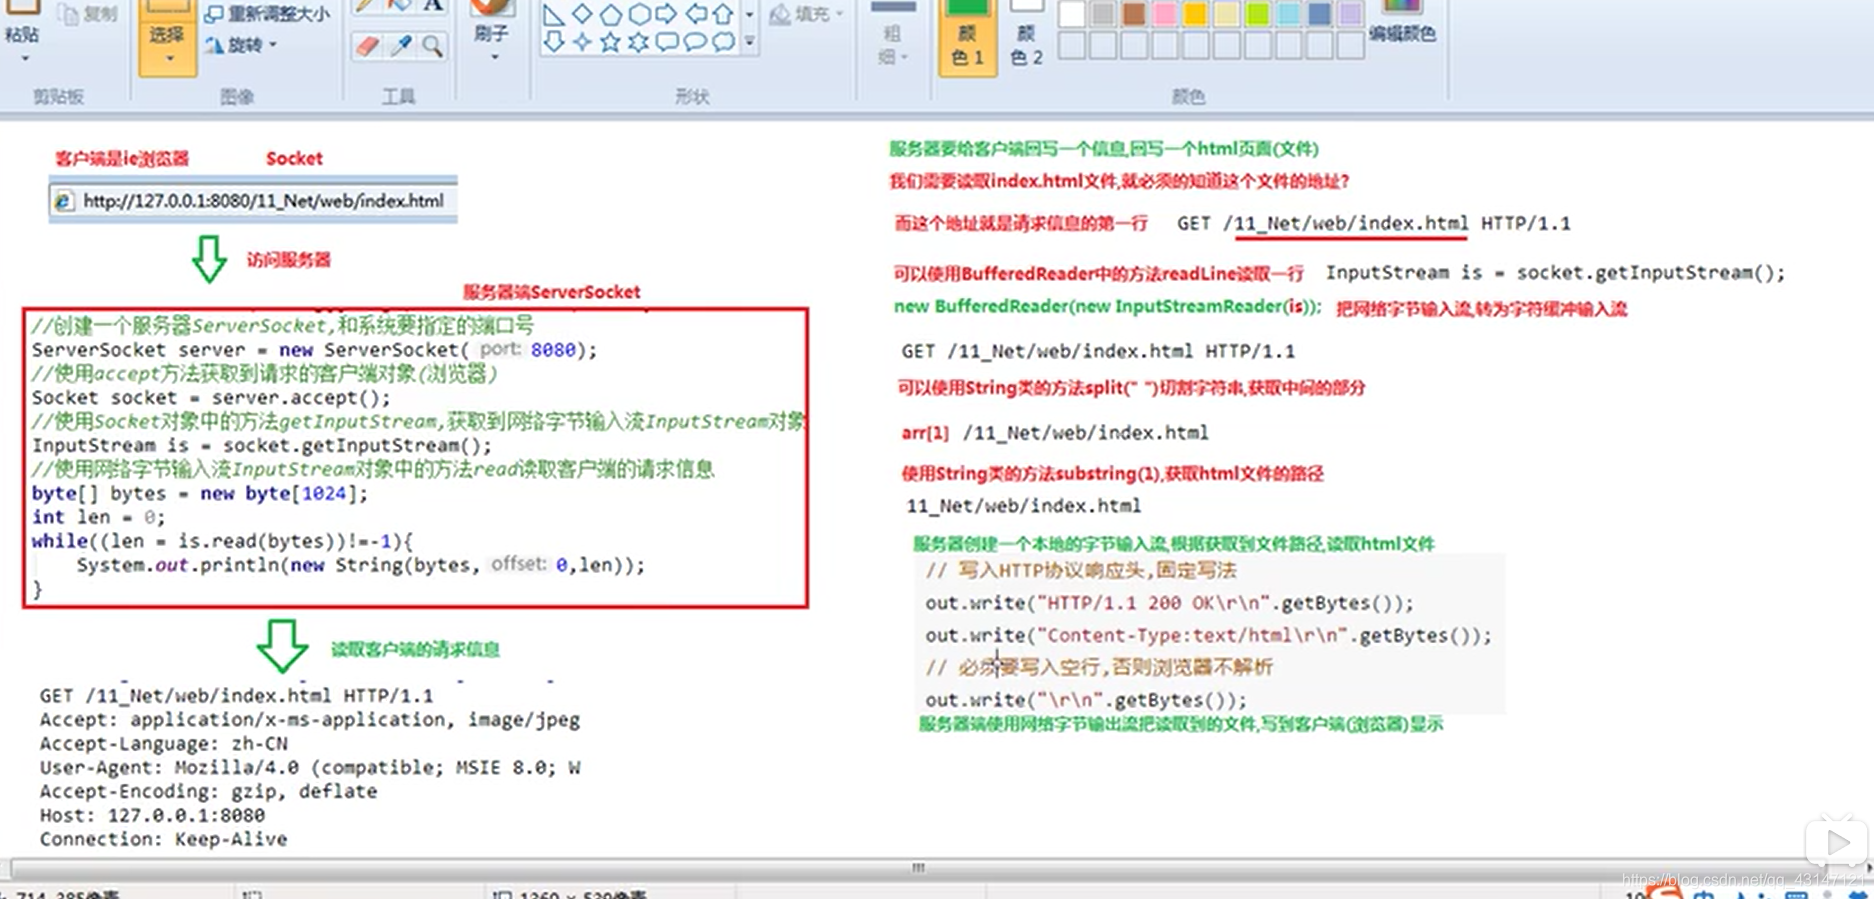Click the Brushes (刷子) tool
Viewport: 1874px width, 899px height.
[x=491, y=20]
